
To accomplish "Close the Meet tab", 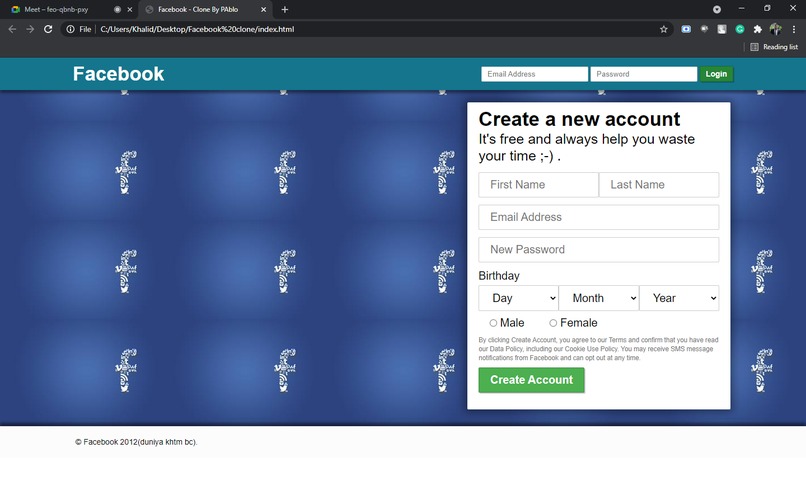I will (x=130, y=9).
